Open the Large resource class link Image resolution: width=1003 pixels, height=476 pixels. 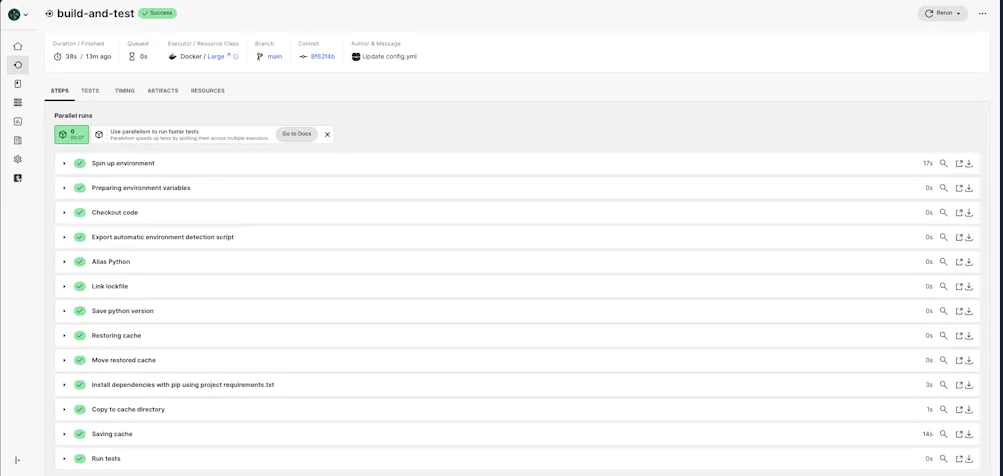(216, 56)
